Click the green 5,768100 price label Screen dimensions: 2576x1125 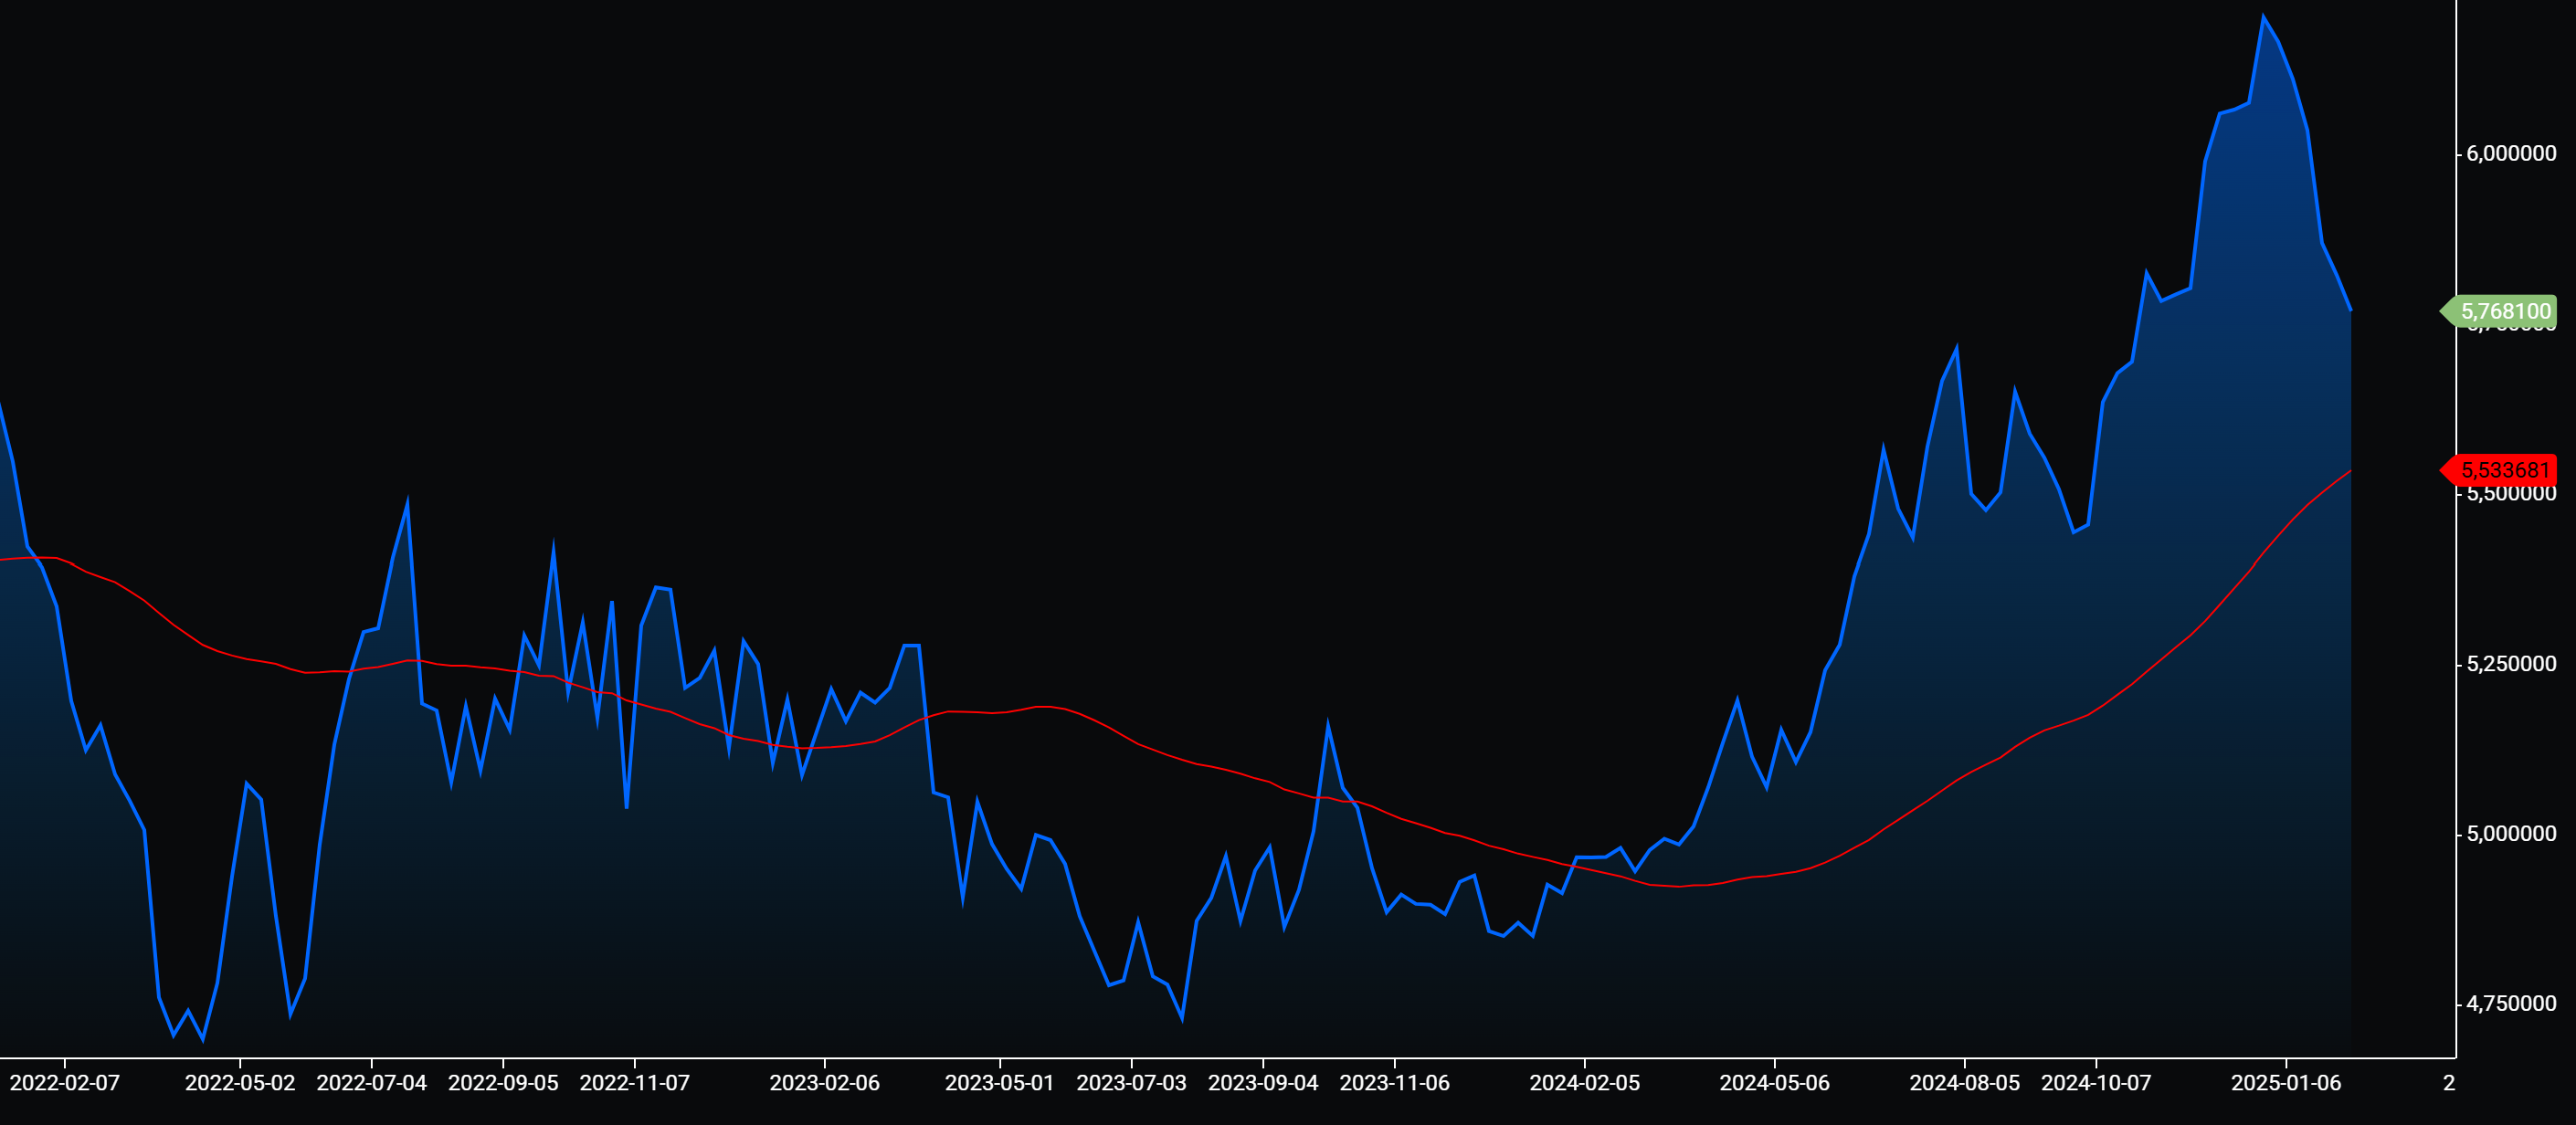2499,311
